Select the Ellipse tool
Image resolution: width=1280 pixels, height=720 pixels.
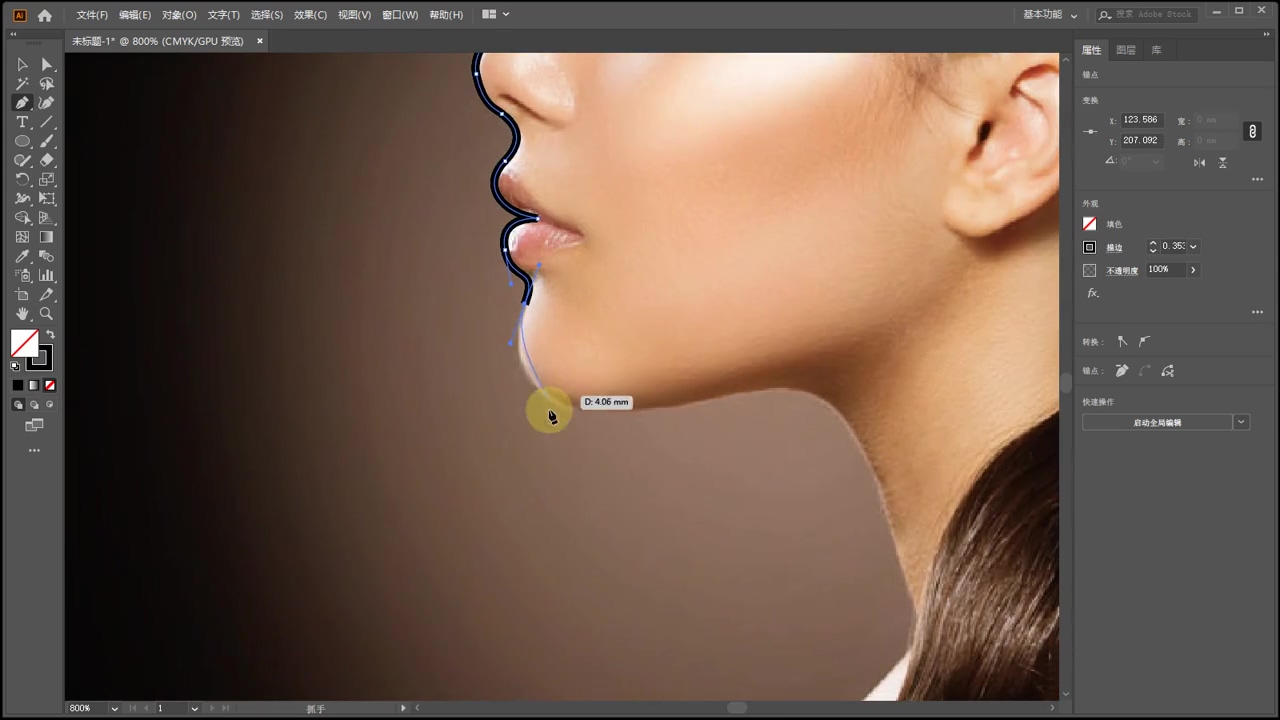[x=22, y=141]
